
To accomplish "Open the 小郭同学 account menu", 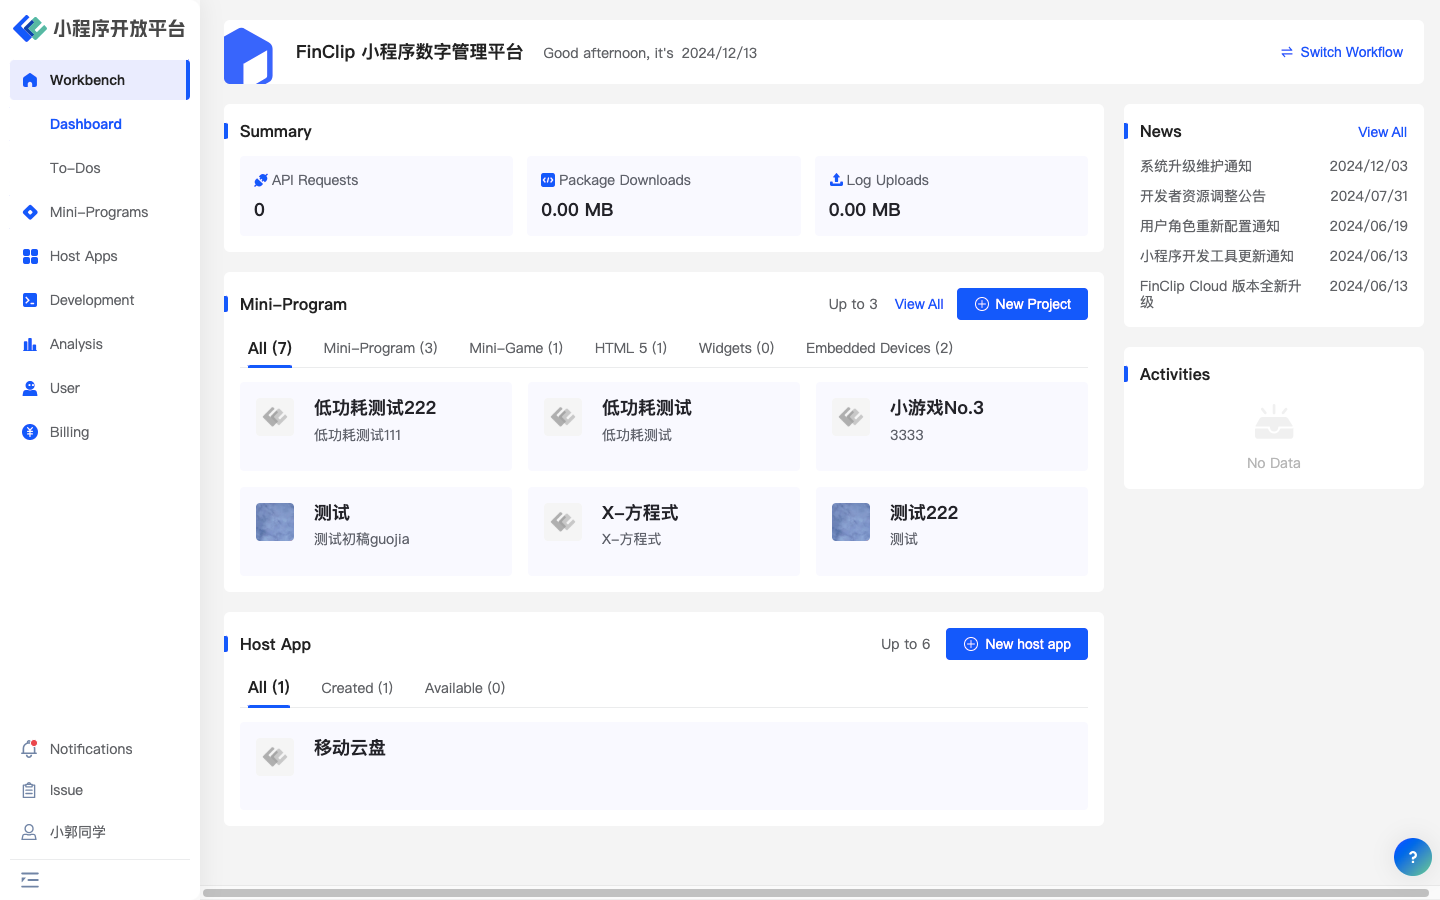I will 78,832.
